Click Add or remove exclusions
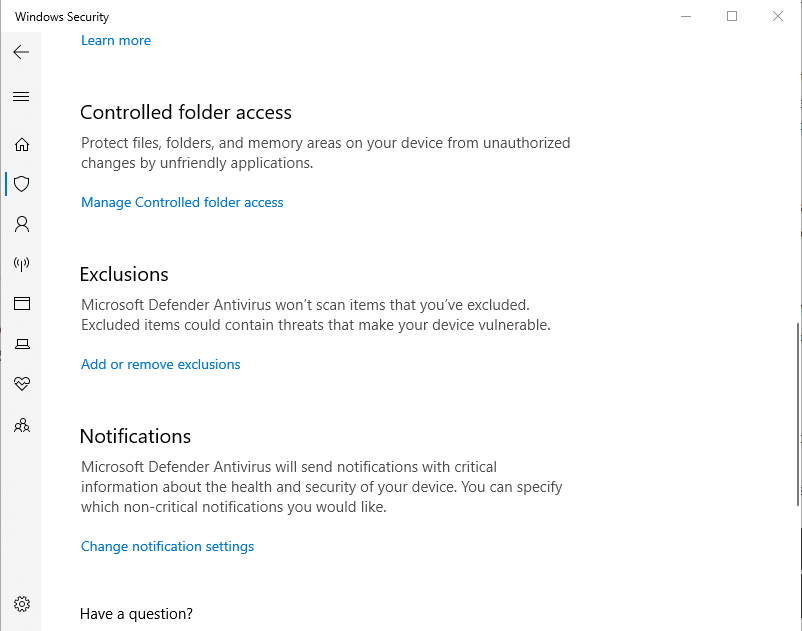The height and width of the screenshot is (631, 802). (x=161, y=365)
